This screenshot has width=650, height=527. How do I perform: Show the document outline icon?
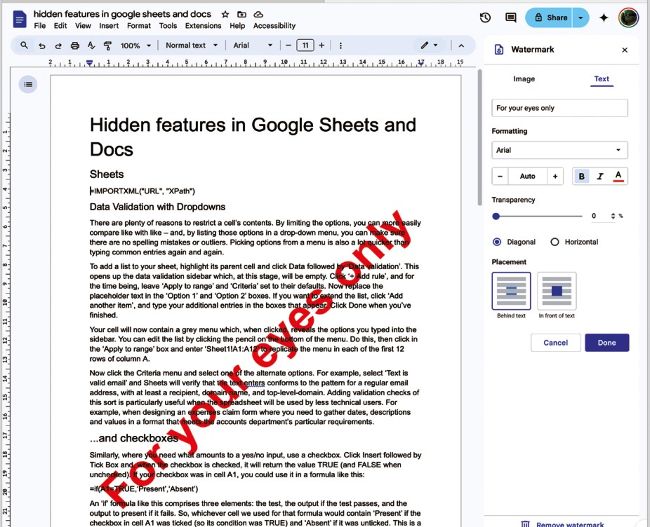pos(27,84)
